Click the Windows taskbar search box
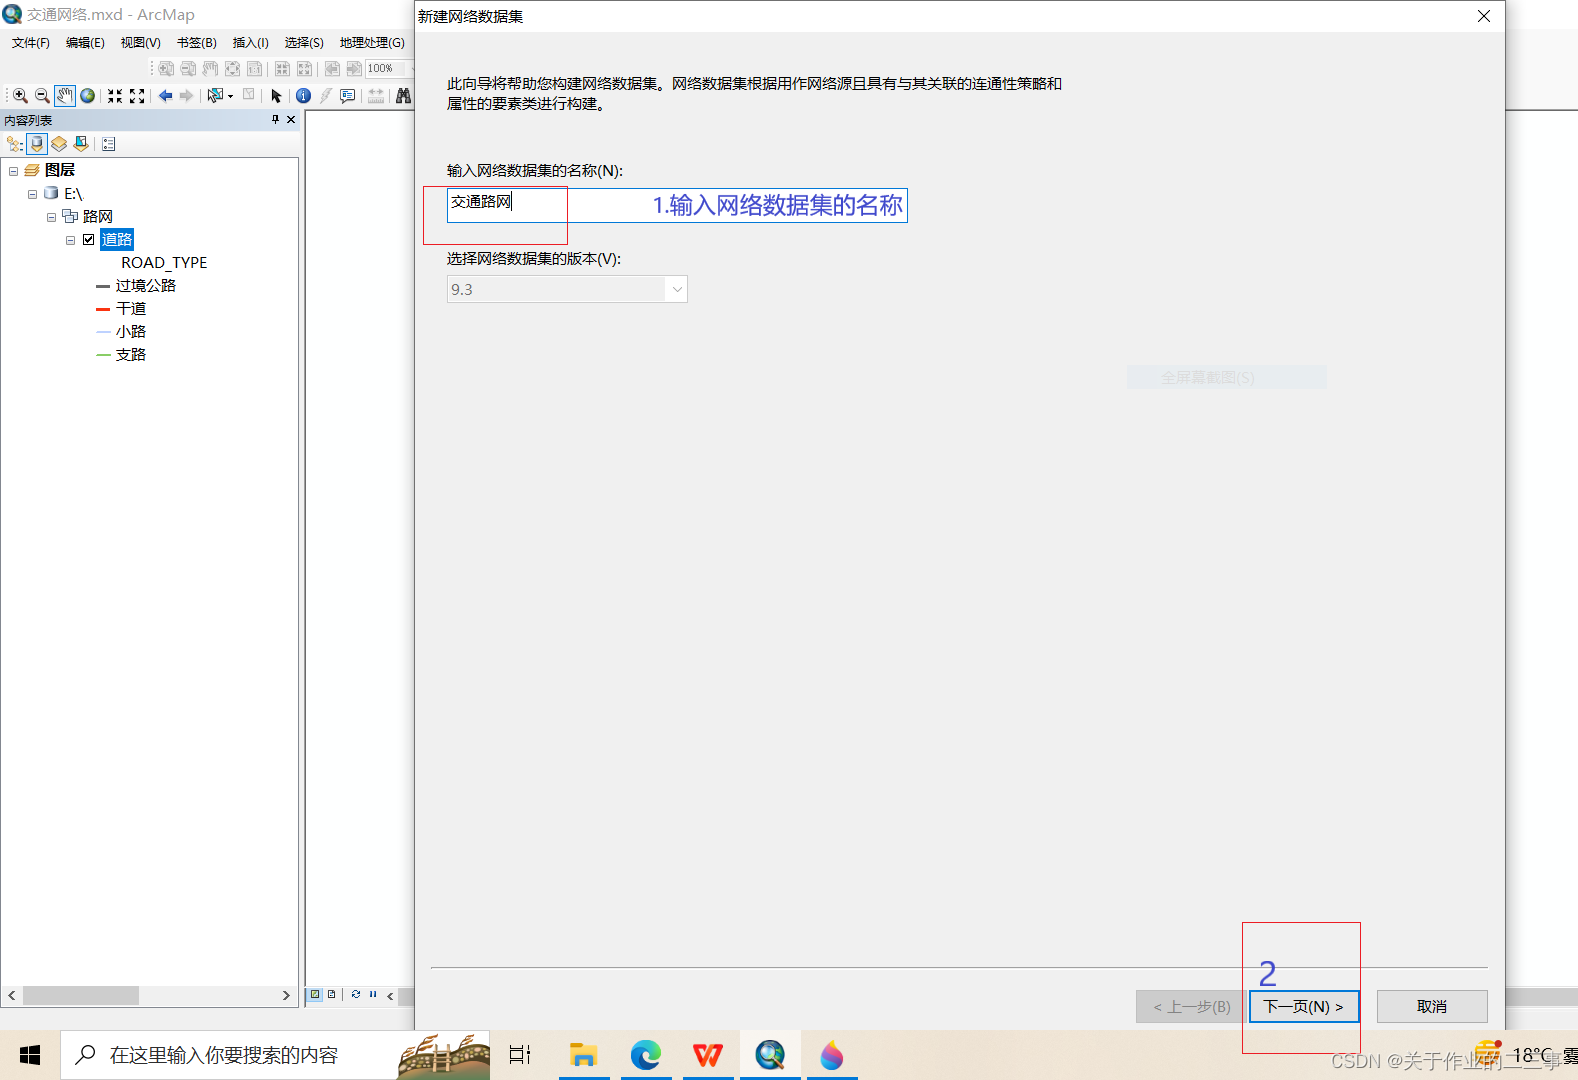1578x1080 pixels. click(x=275, y=1055)
